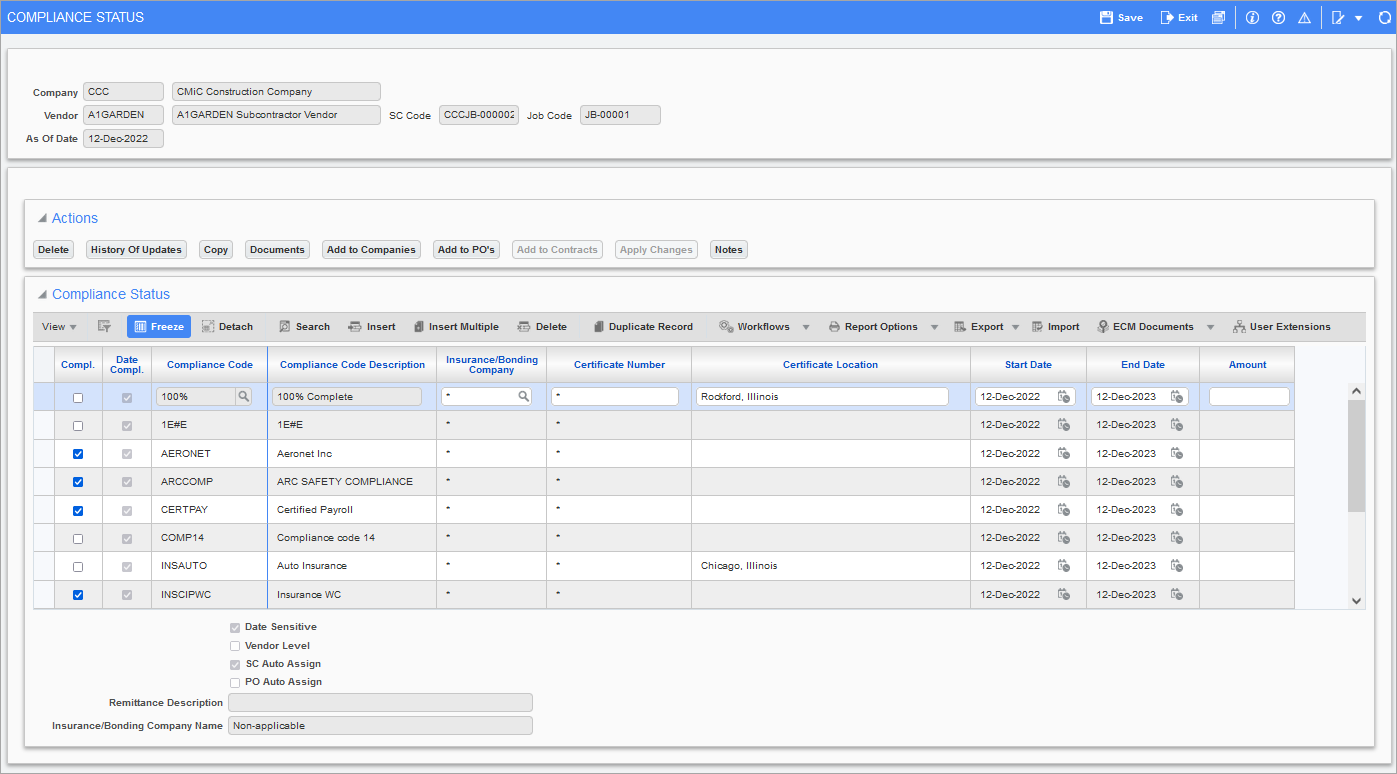Click Search in the table toolbar
The height and width of the screenshot is (774, 1397).
coord(304,326)
